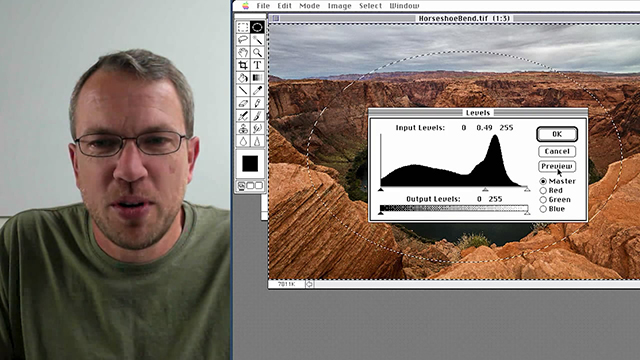Click the Cancel button in Levels

tap(557, 151)
